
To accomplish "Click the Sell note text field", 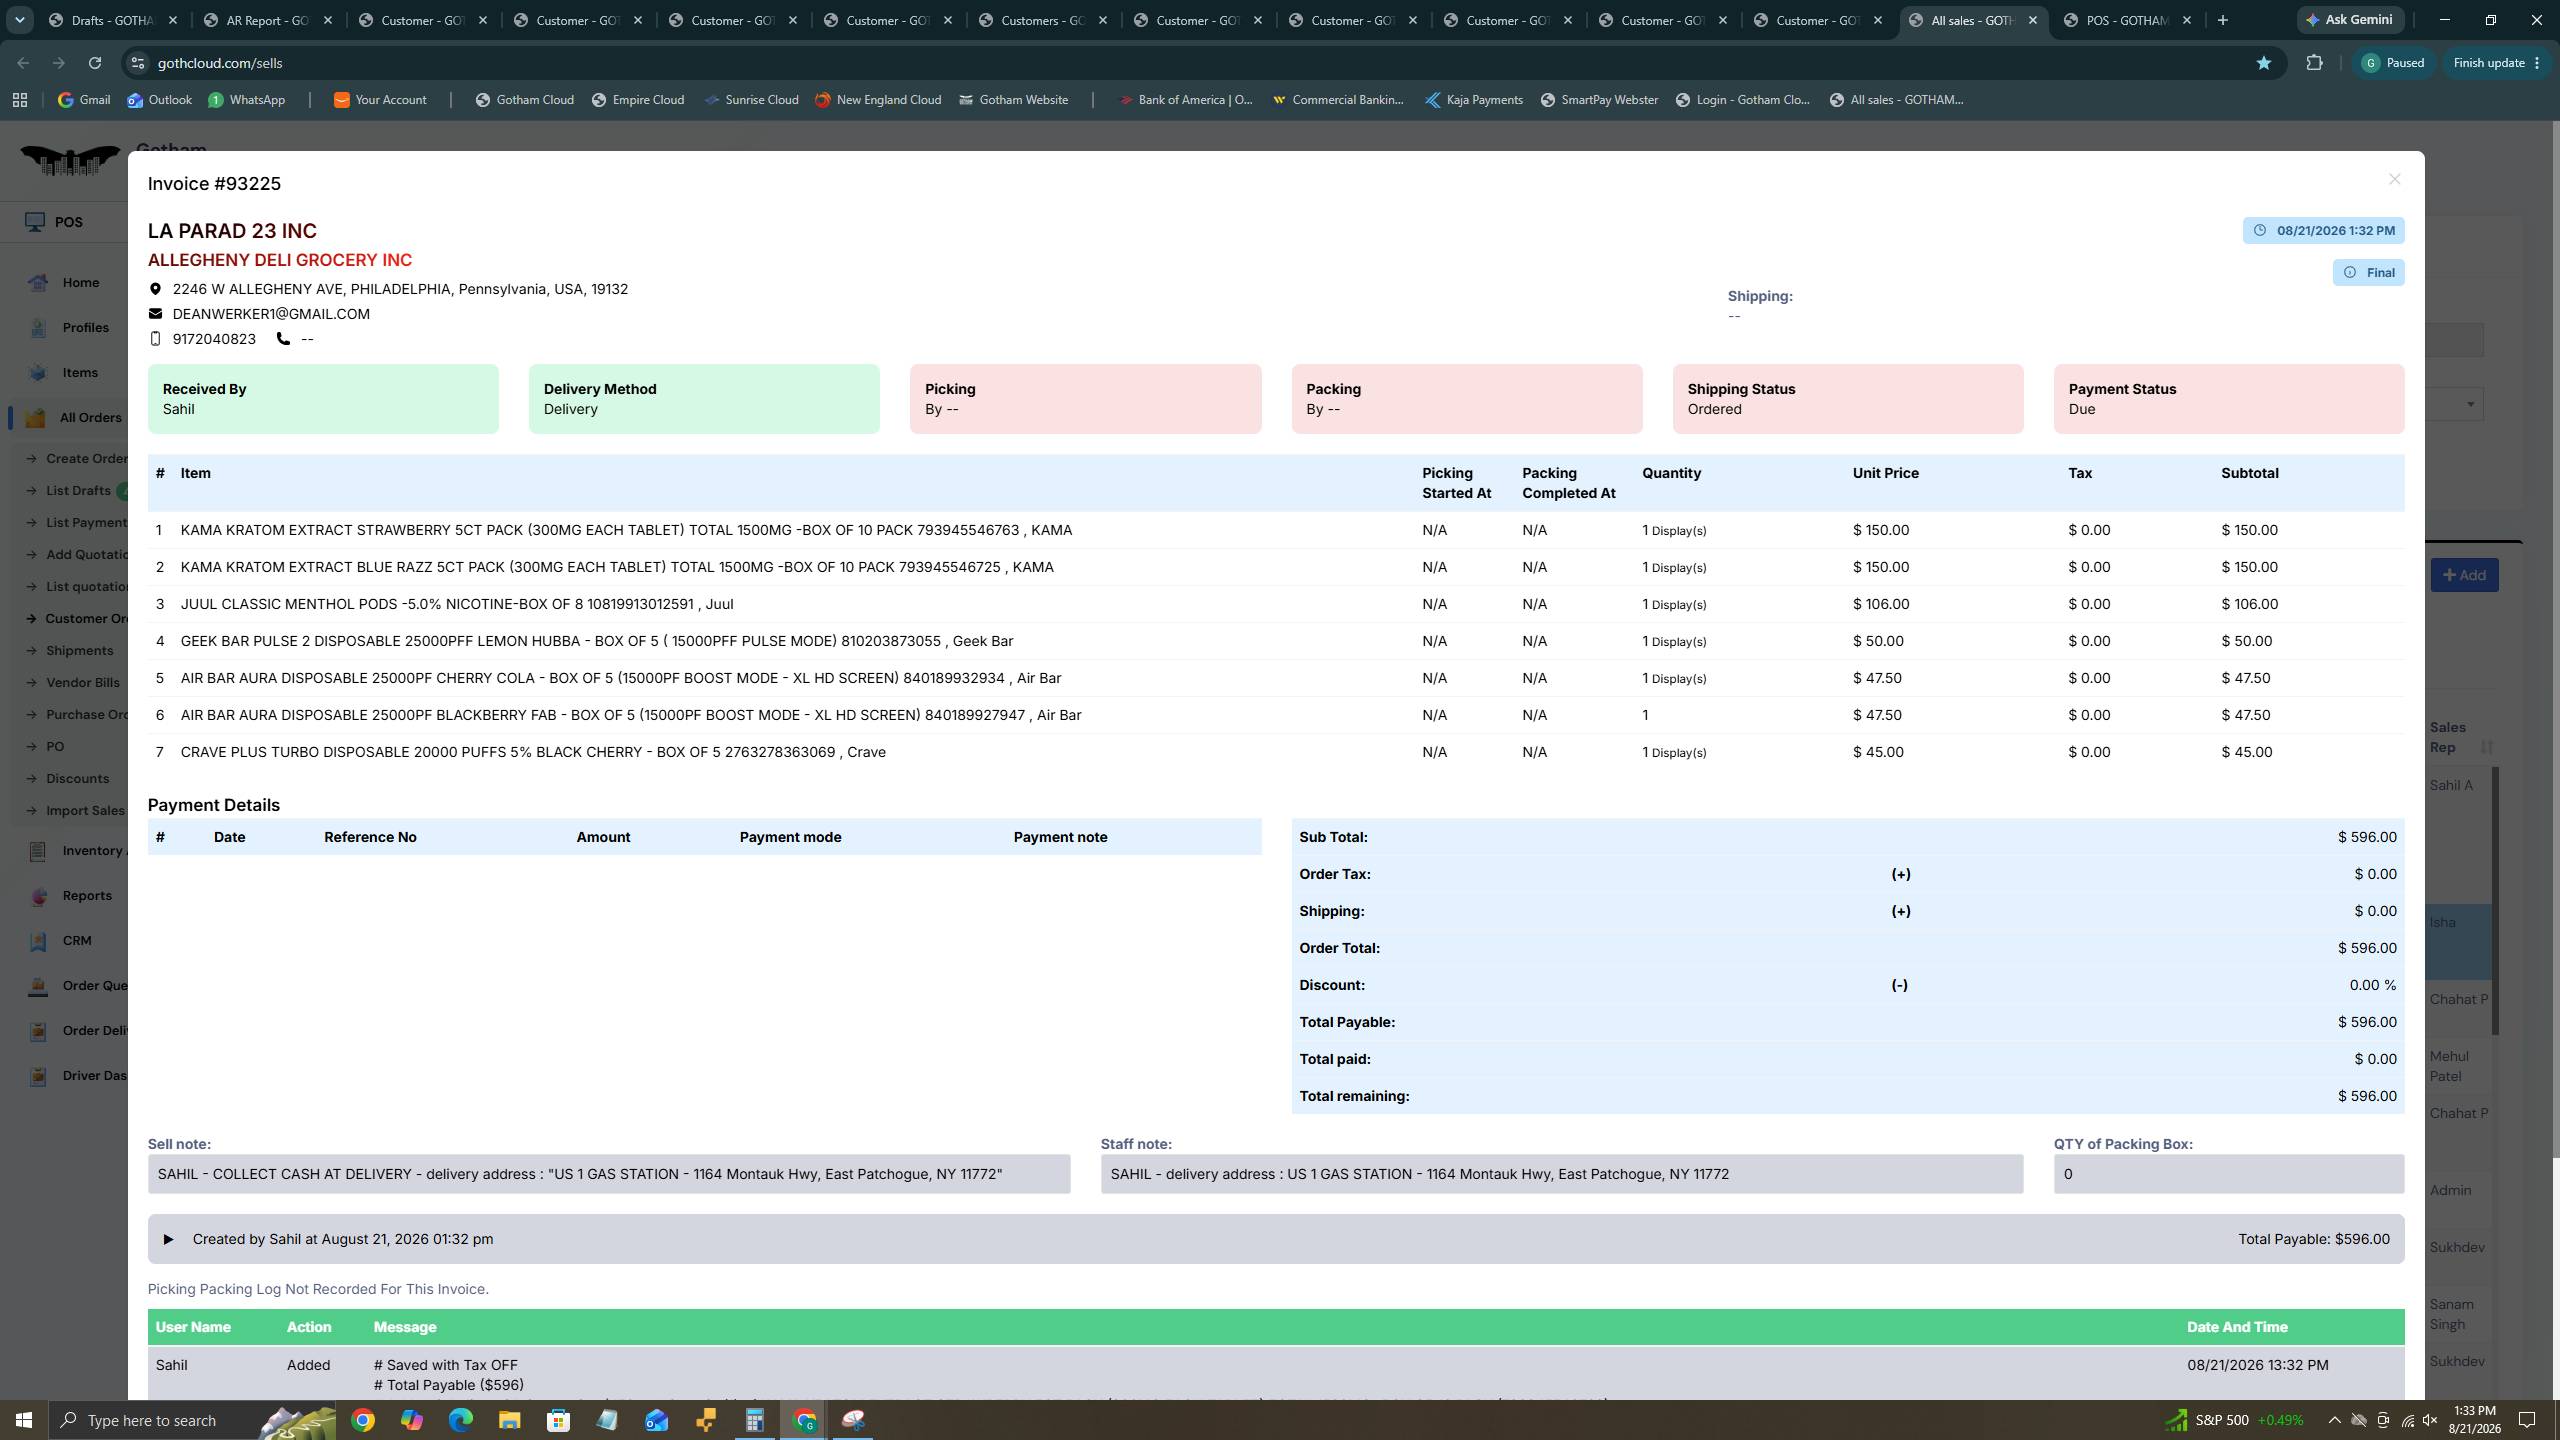I will [609, 1174].
